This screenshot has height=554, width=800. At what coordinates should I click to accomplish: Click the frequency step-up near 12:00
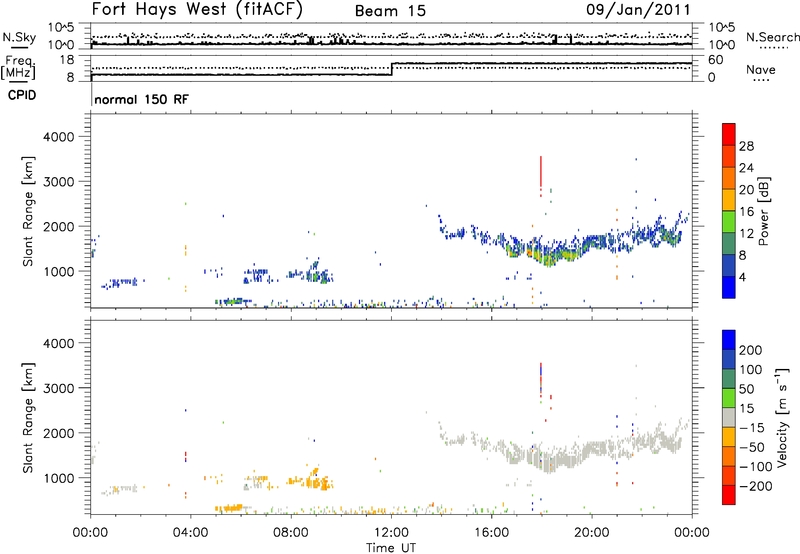[x=392, y=69]
